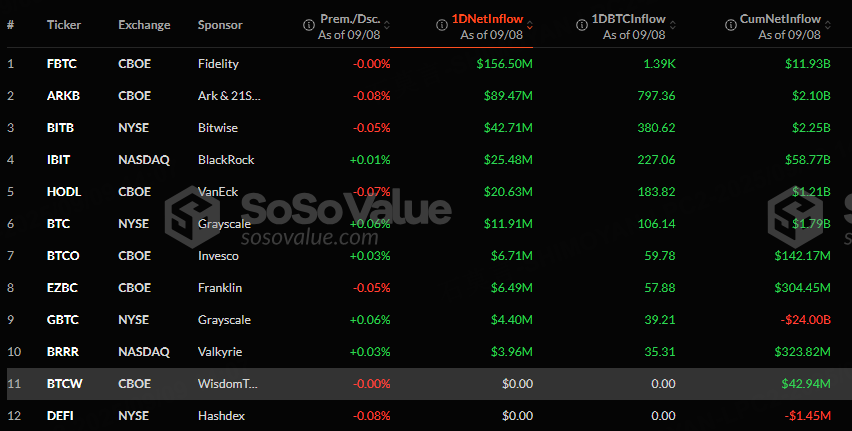Select the Ticker column header

point(64,24)
